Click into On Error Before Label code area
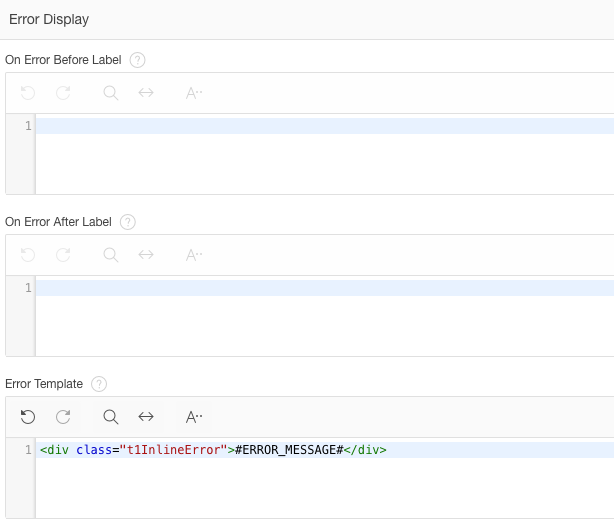Image resolution: width=614 pixels, height=523 pixels. [x=325, y=154]
